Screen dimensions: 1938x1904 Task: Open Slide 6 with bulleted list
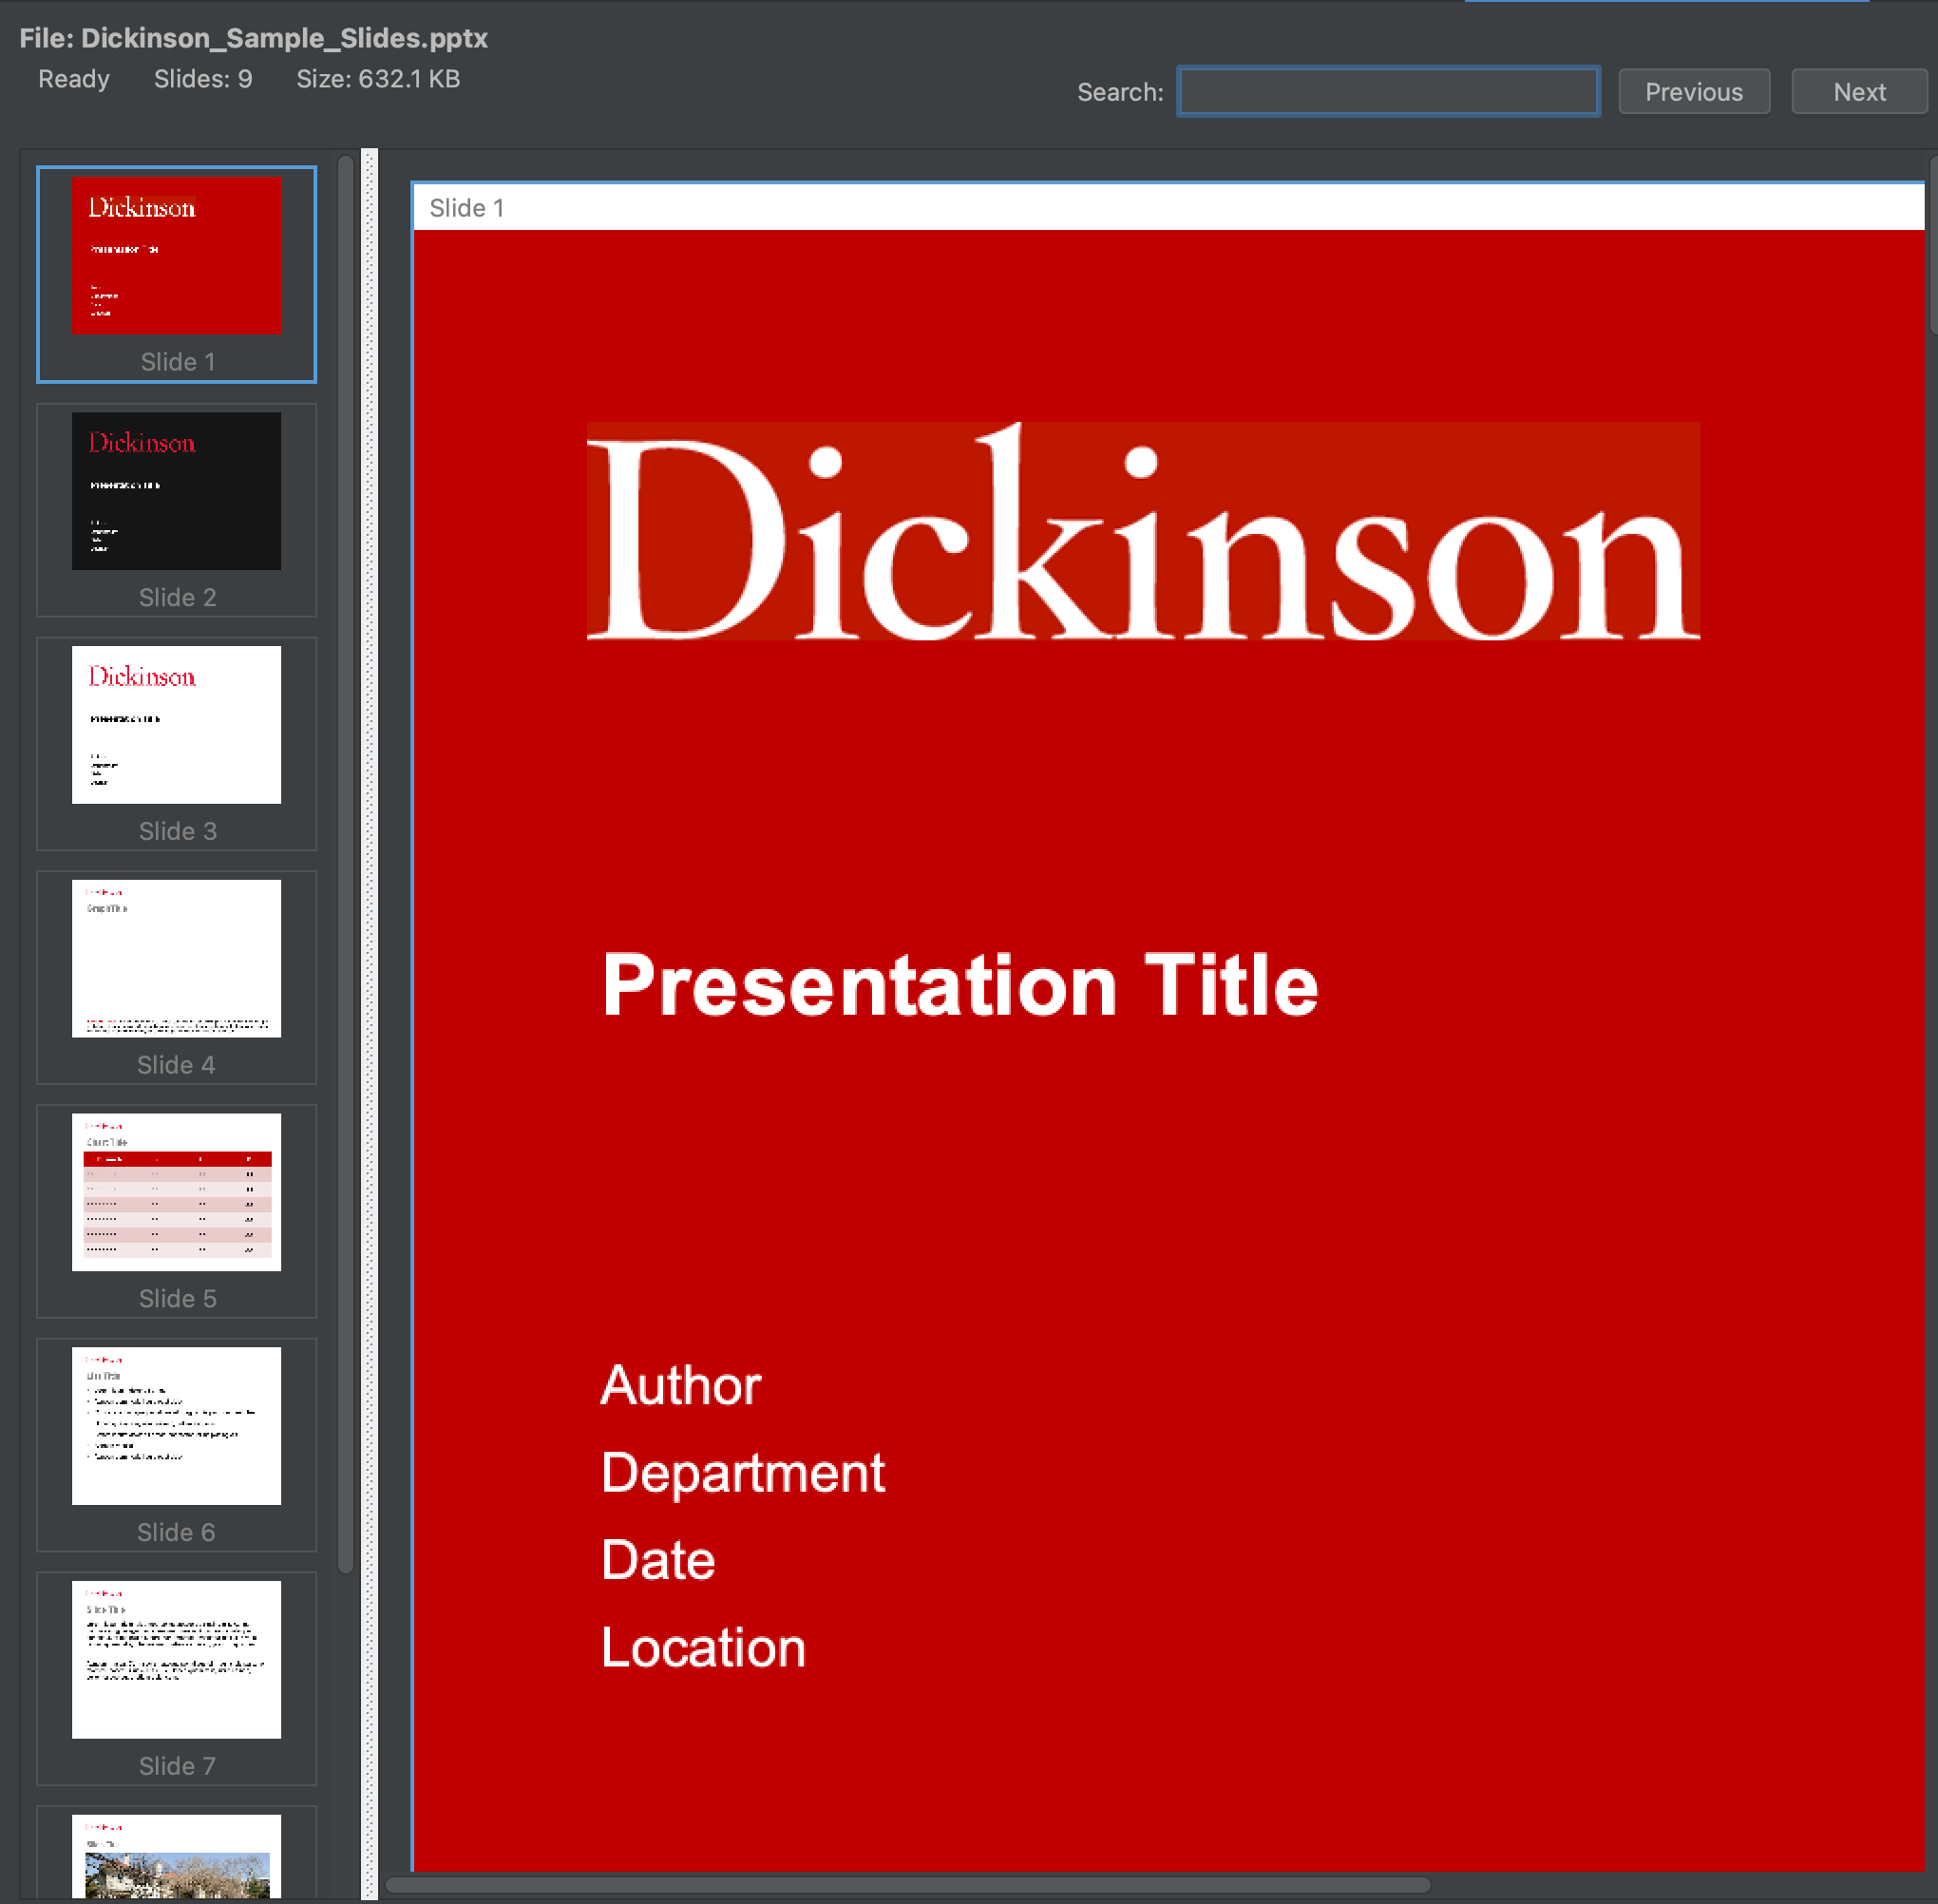point(176,1425)
